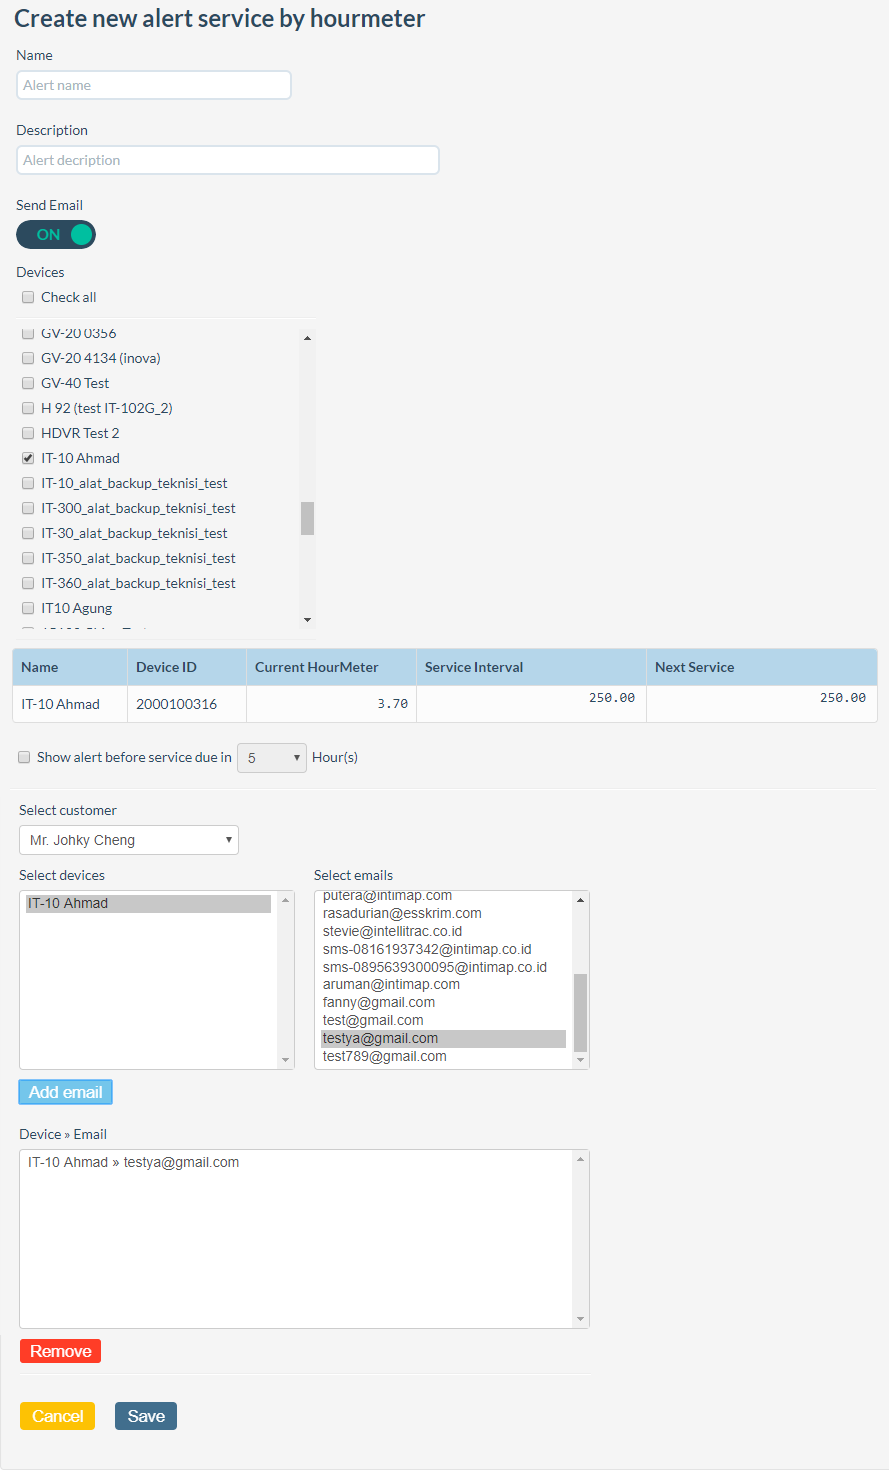Click the Save button
Image resolution: width=889 pixels, height=1474 pixels.
pos(146,1416)
